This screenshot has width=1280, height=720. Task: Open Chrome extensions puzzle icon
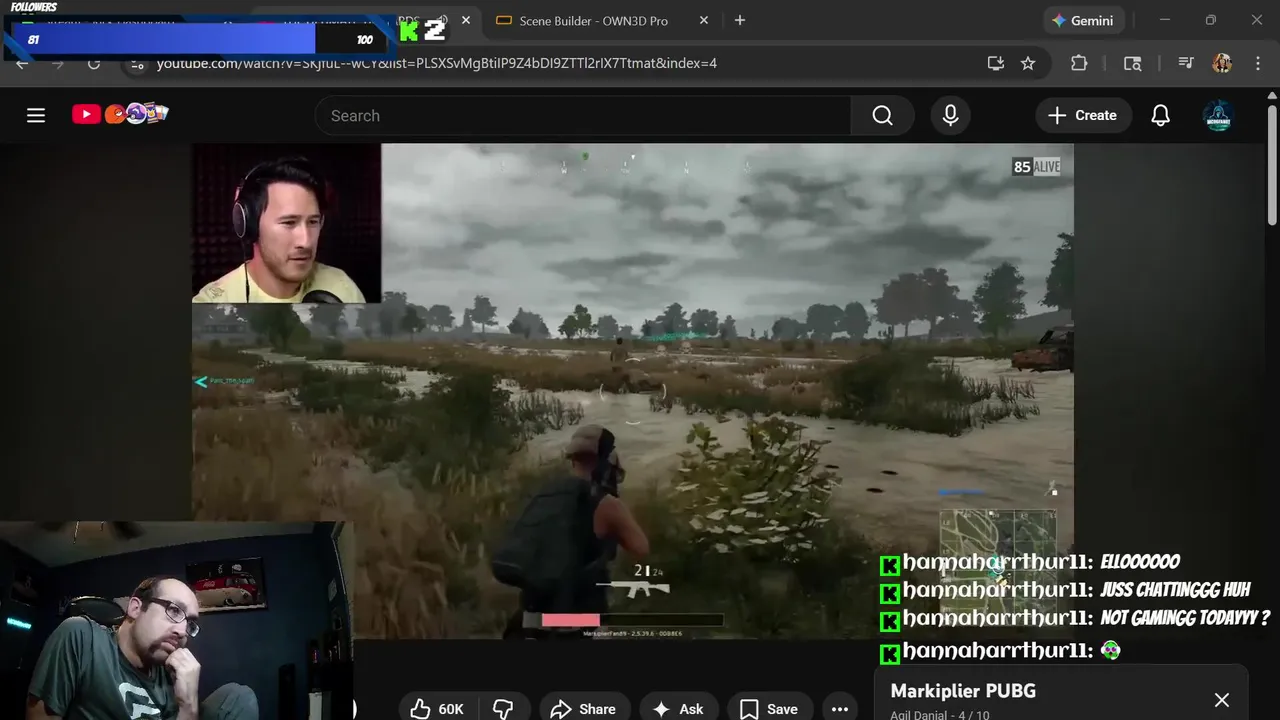tap(1079, 63)
